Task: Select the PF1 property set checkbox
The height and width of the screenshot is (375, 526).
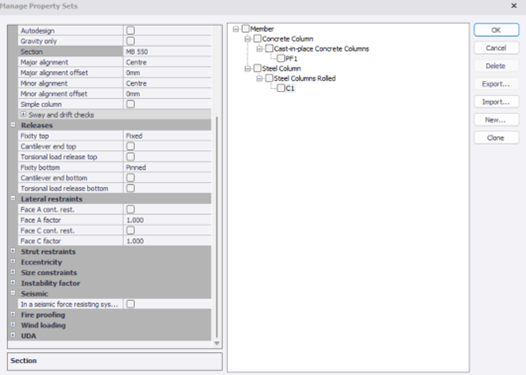Action: tap(281, 58)
